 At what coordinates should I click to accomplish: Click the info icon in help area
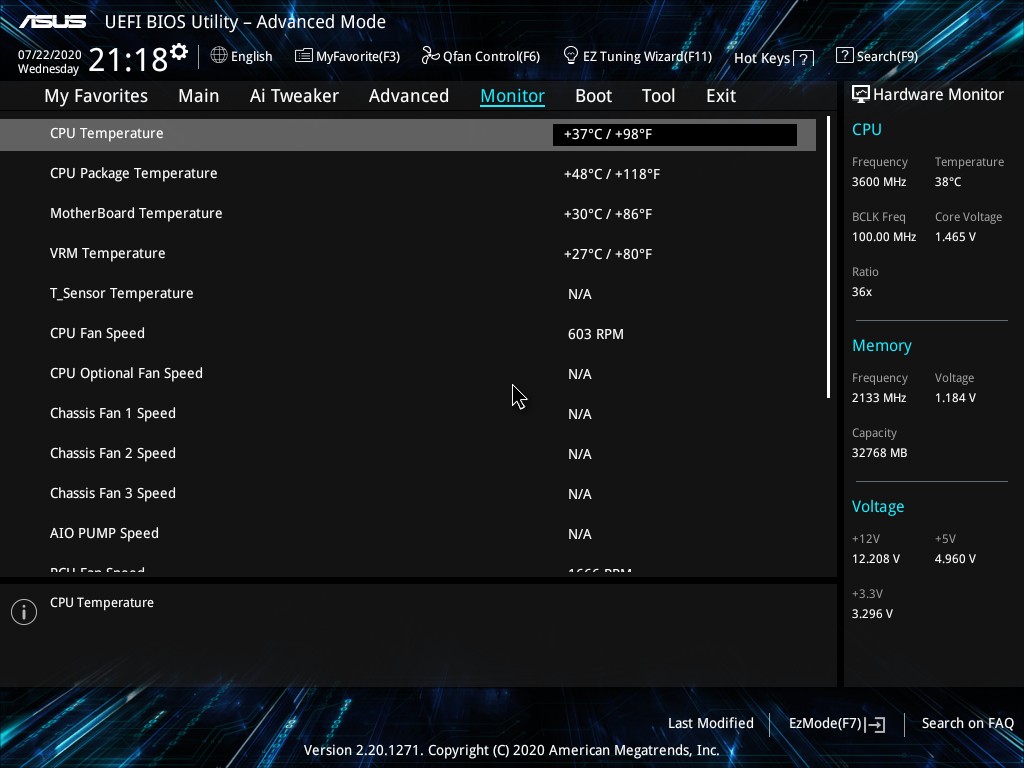point(24,612)
